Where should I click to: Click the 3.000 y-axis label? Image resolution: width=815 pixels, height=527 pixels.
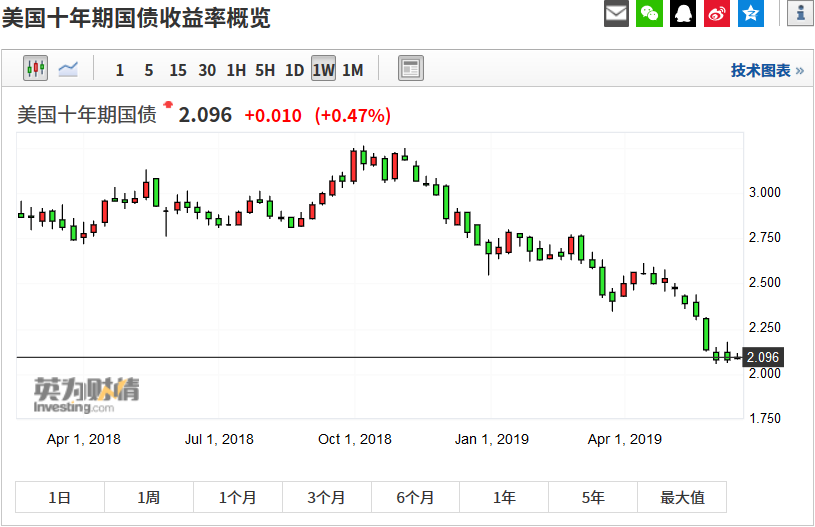pyautogui.click(x=765, y=192)
